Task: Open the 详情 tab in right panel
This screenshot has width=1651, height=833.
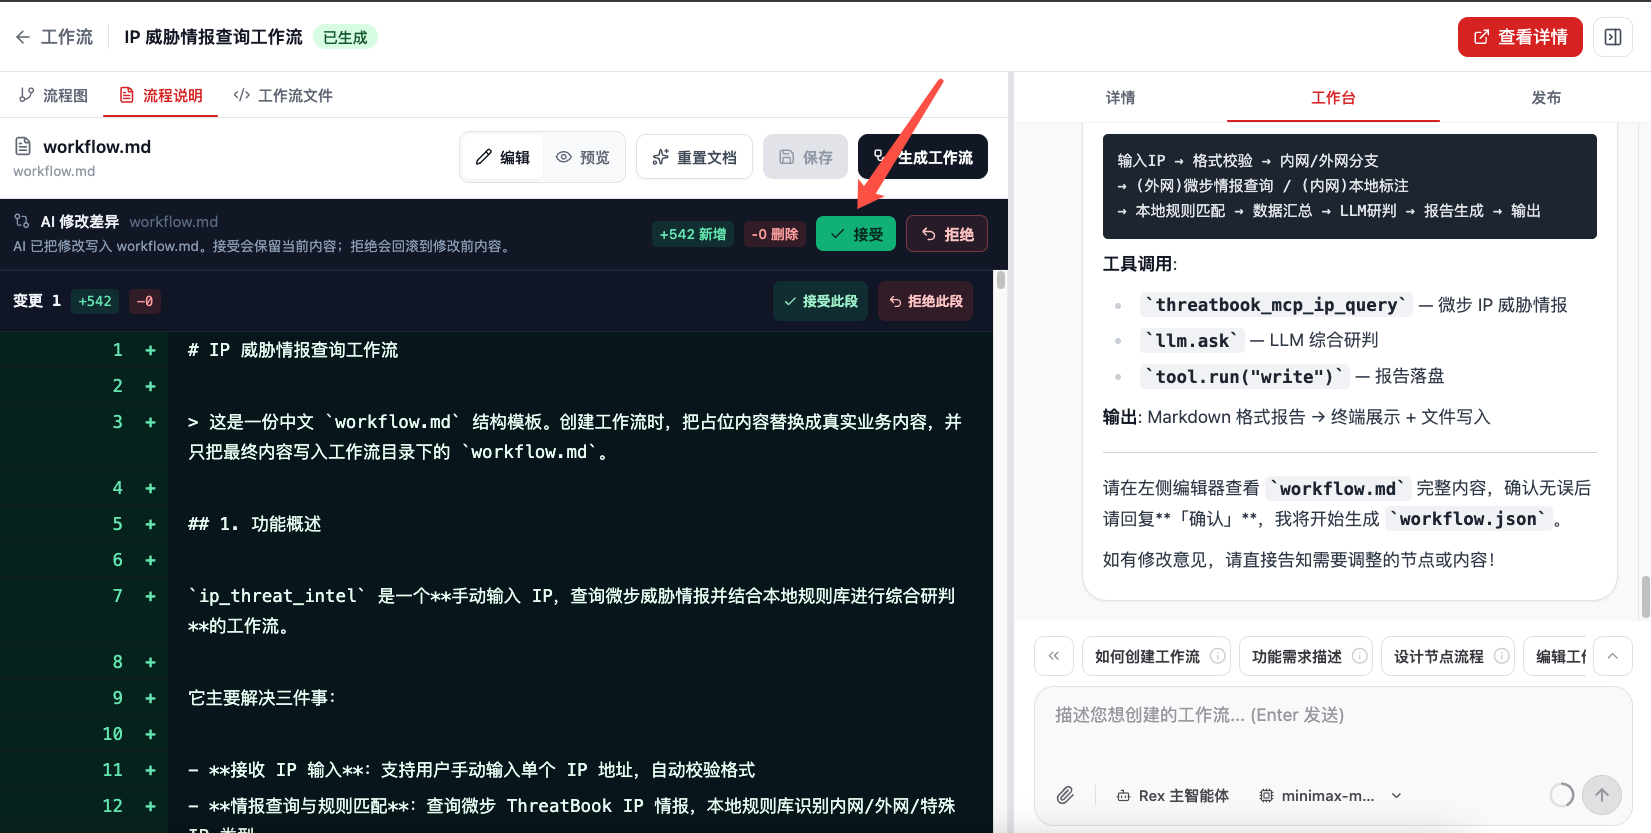Action: point(1120,97)
